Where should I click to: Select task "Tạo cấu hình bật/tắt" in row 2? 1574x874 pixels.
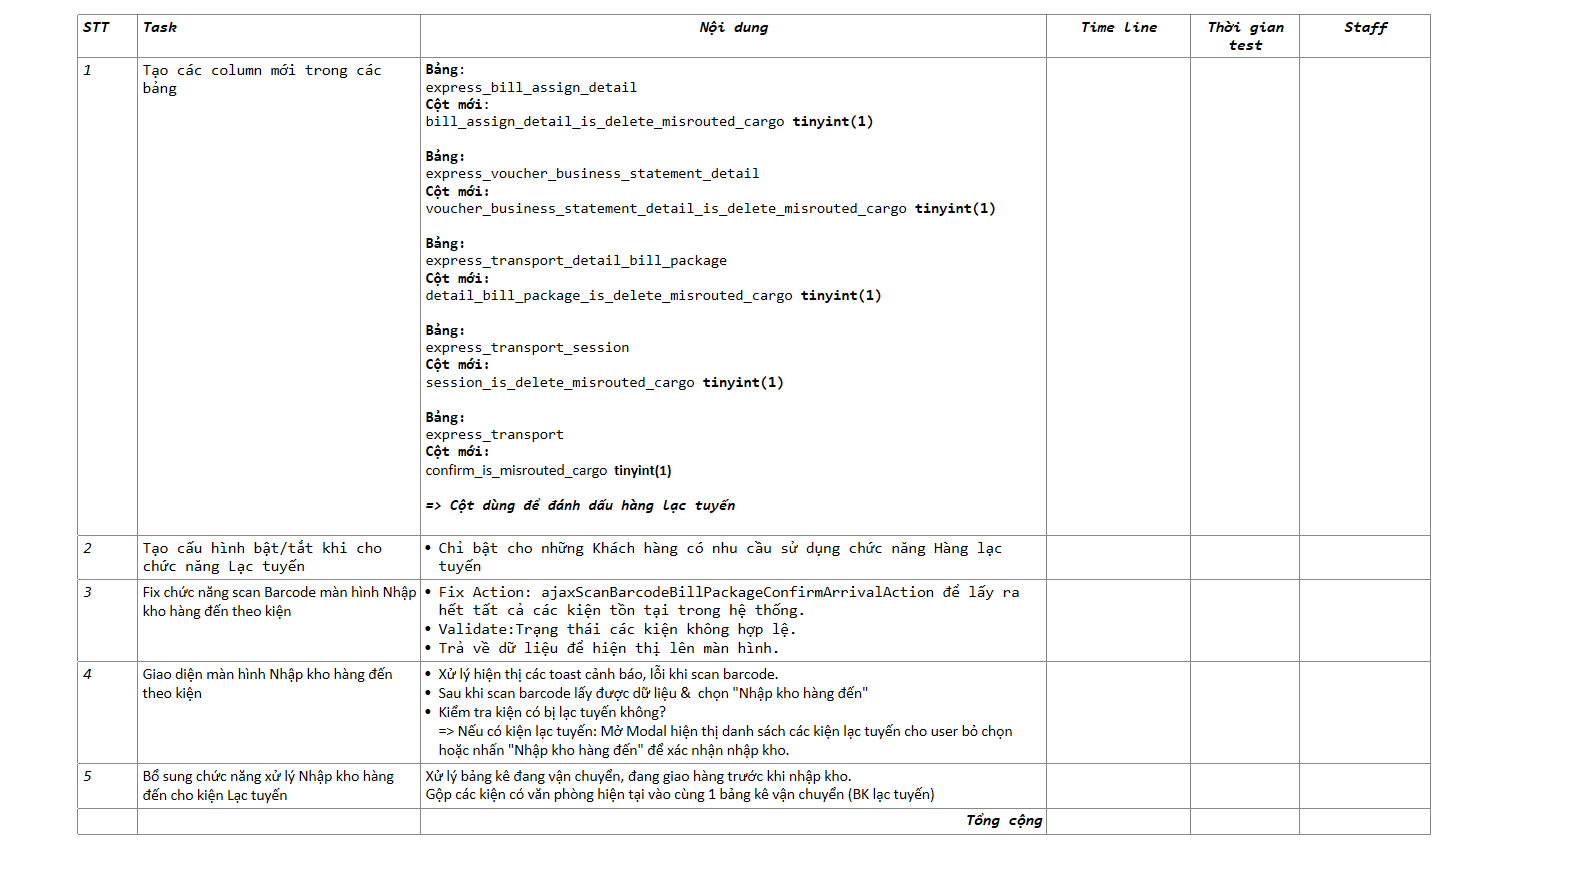[261, 557]
